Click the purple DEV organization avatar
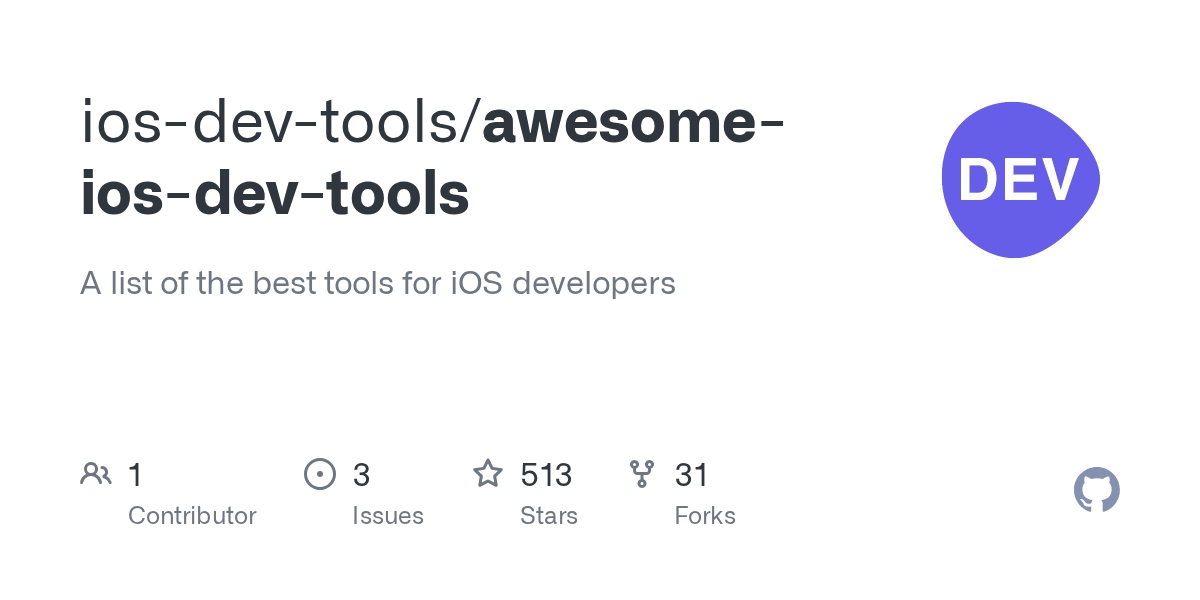Image resolution: width=1200 pixels, height=600 pixels. [x=1021, y=179]
